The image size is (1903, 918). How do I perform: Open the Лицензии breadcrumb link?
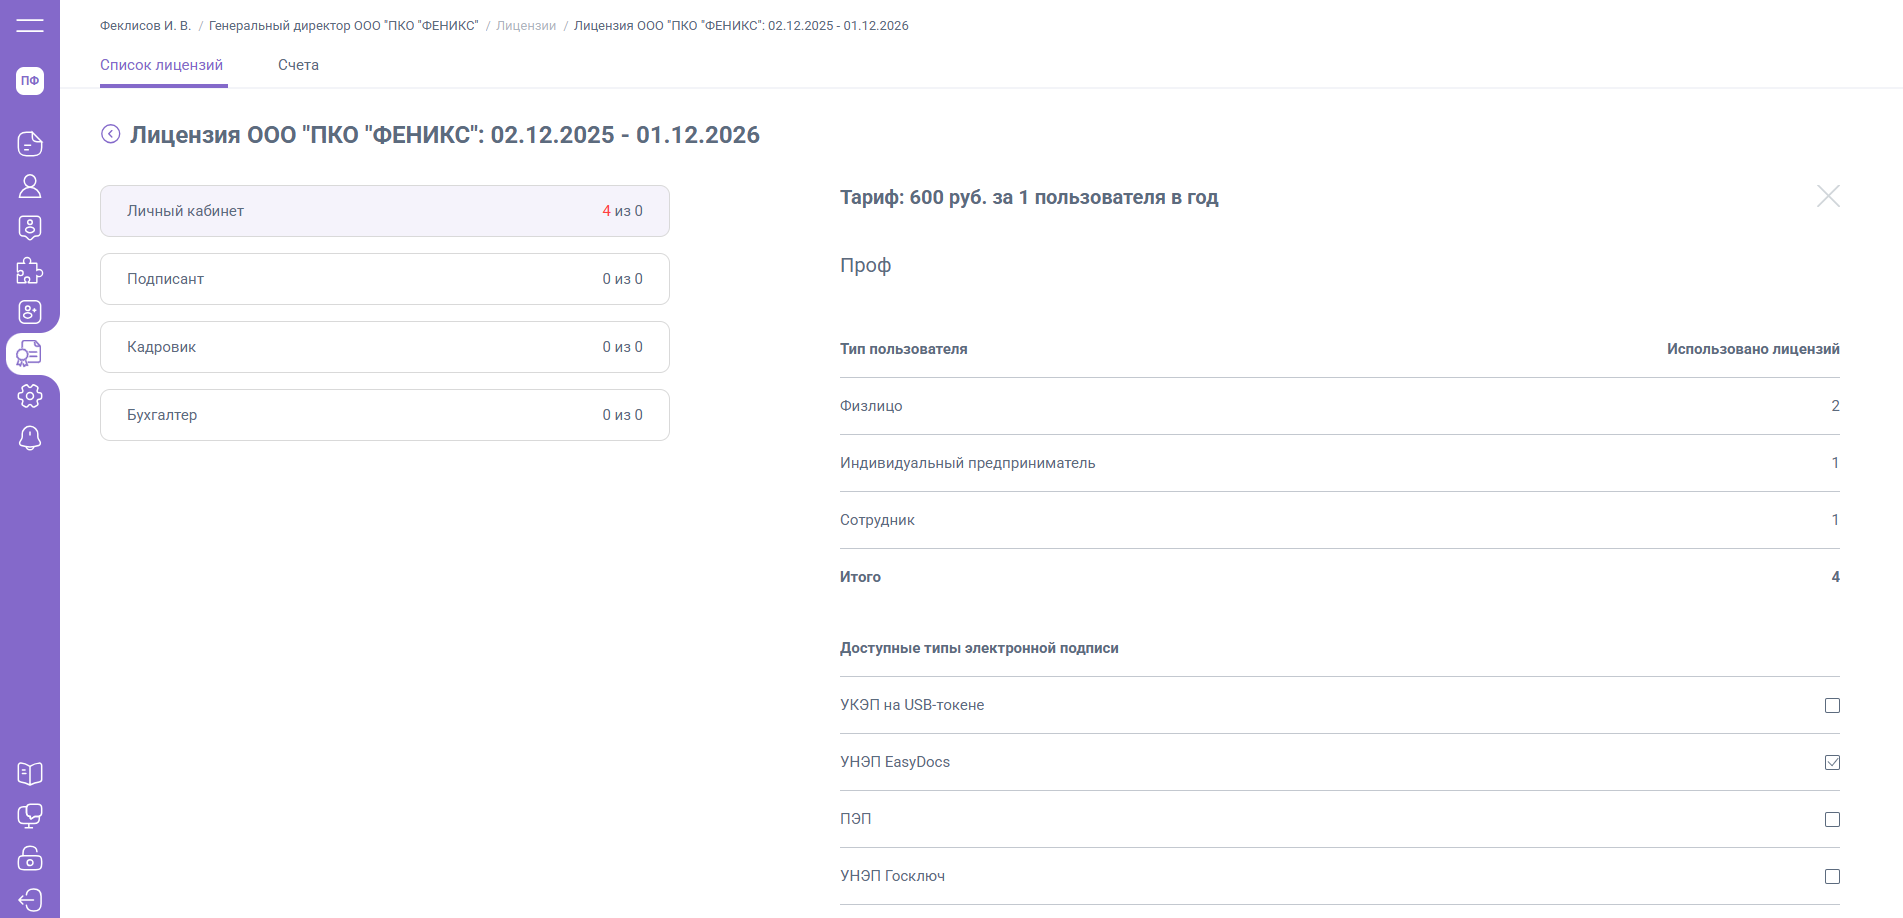click(x=526, y=26)
